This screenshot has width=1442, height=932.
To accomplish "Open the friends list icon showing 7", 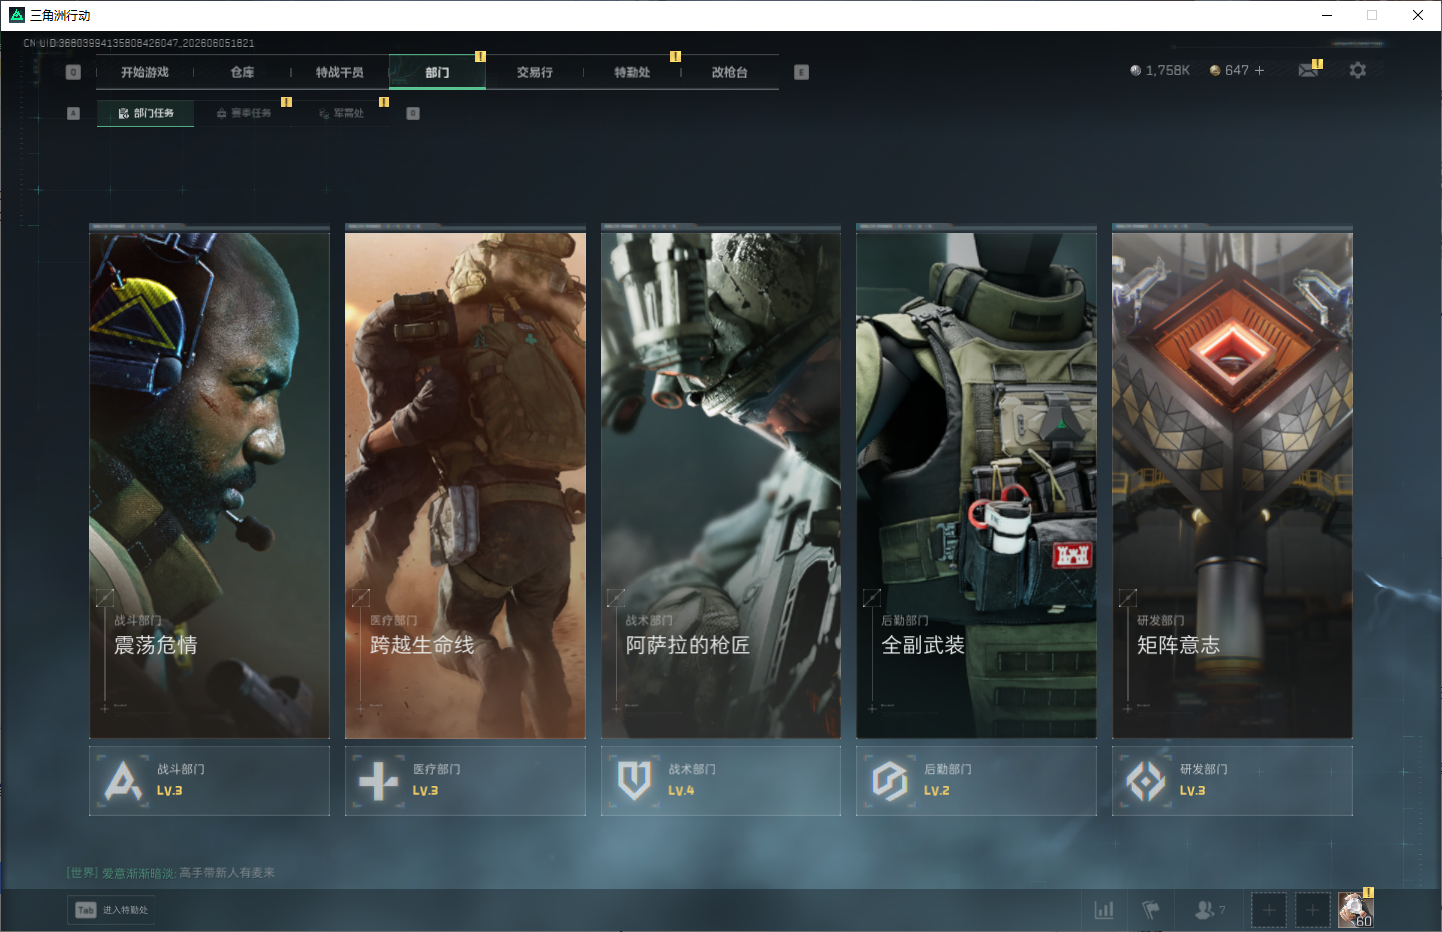I will point(1210,910).
